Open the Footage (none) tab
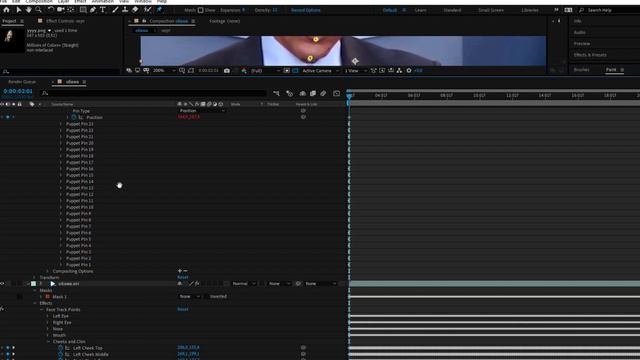 tap(224, 21)
